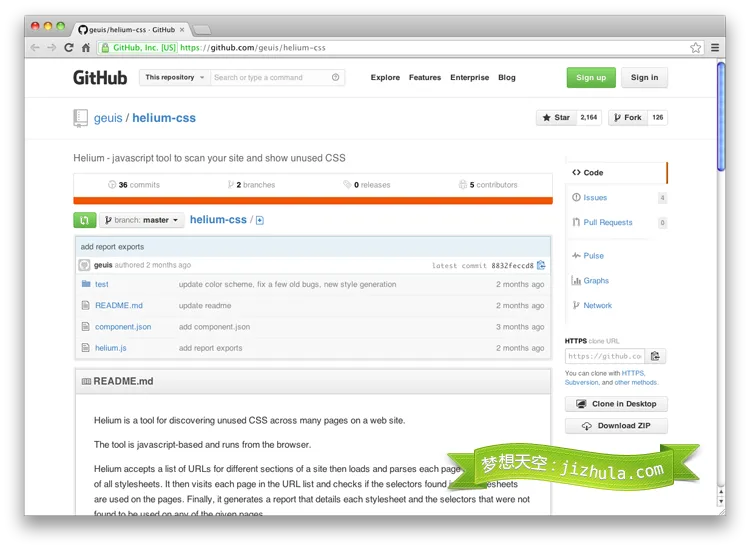Go to the browser home icon
This screenshot has height=549, width=750.
(x=86, y=48)
